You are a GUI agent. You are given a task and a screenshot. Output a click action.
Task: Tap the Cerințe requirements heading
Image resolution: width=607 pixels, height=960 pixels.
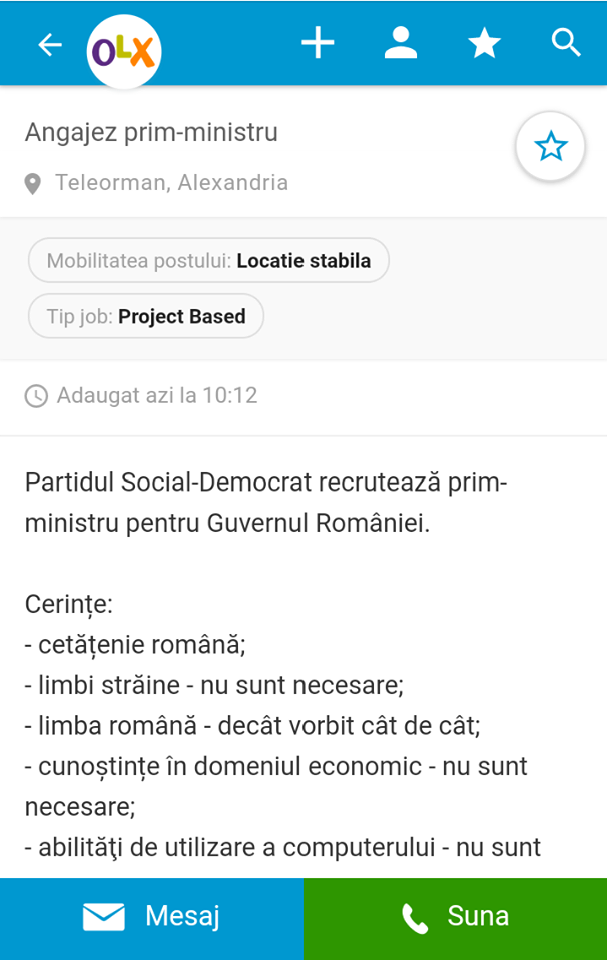pyautogui.click(x=69, y=604)
